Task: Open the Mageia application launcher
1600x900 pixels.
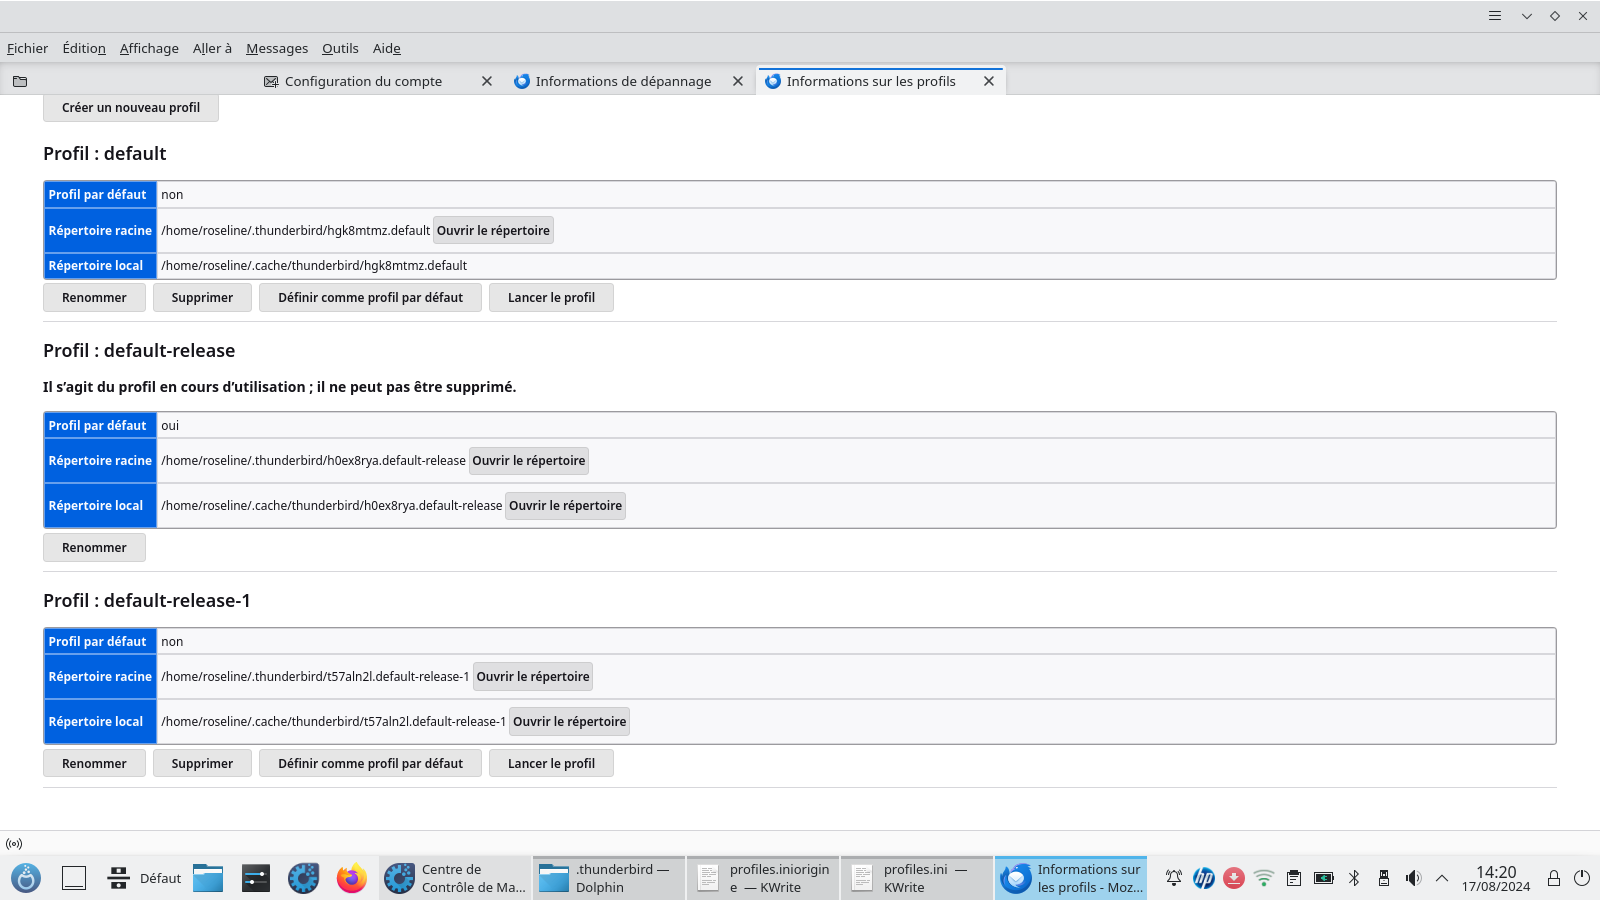Action: (x=26, y=878)
